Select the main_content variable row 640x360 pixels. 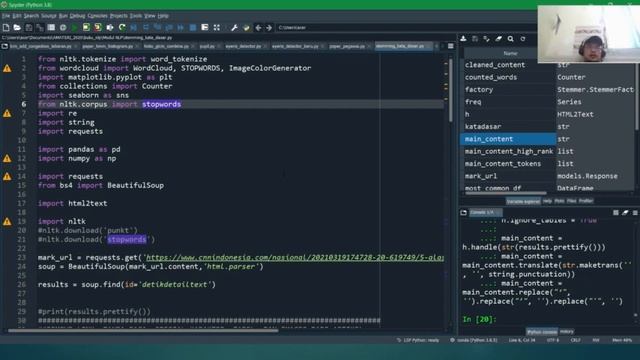(x=547, y=139)
